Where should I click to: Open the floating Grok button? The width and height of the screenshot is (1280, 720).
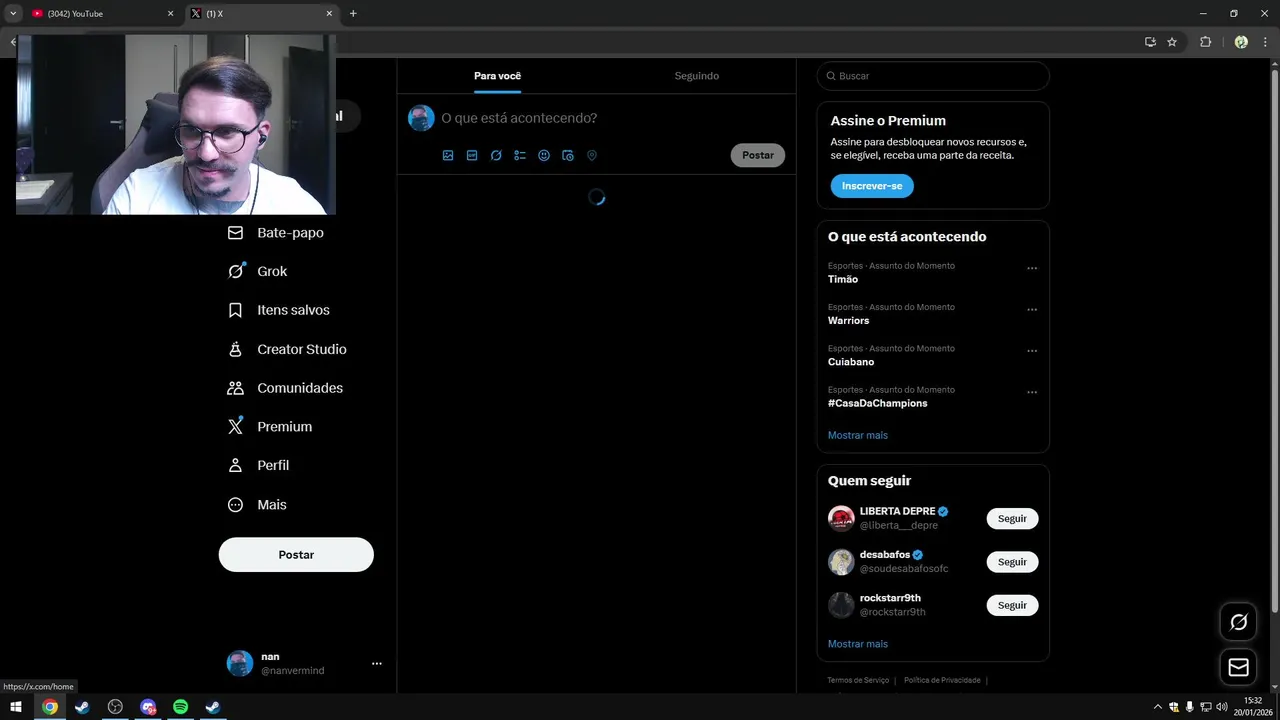(x=1238, y=622)
